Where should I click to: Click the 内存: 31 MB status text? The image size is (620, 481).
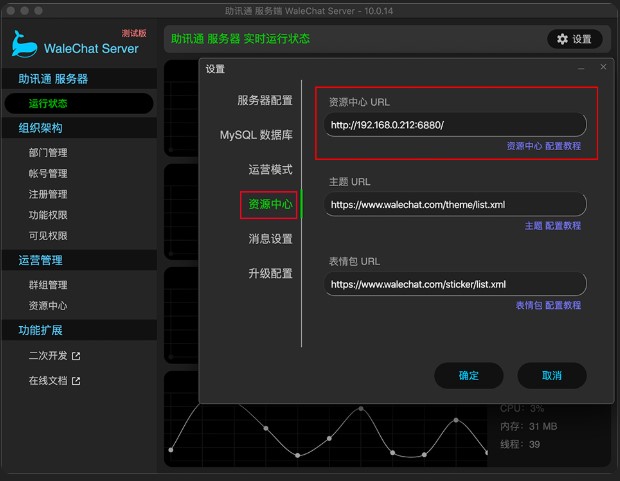click(x=528, y=426)
